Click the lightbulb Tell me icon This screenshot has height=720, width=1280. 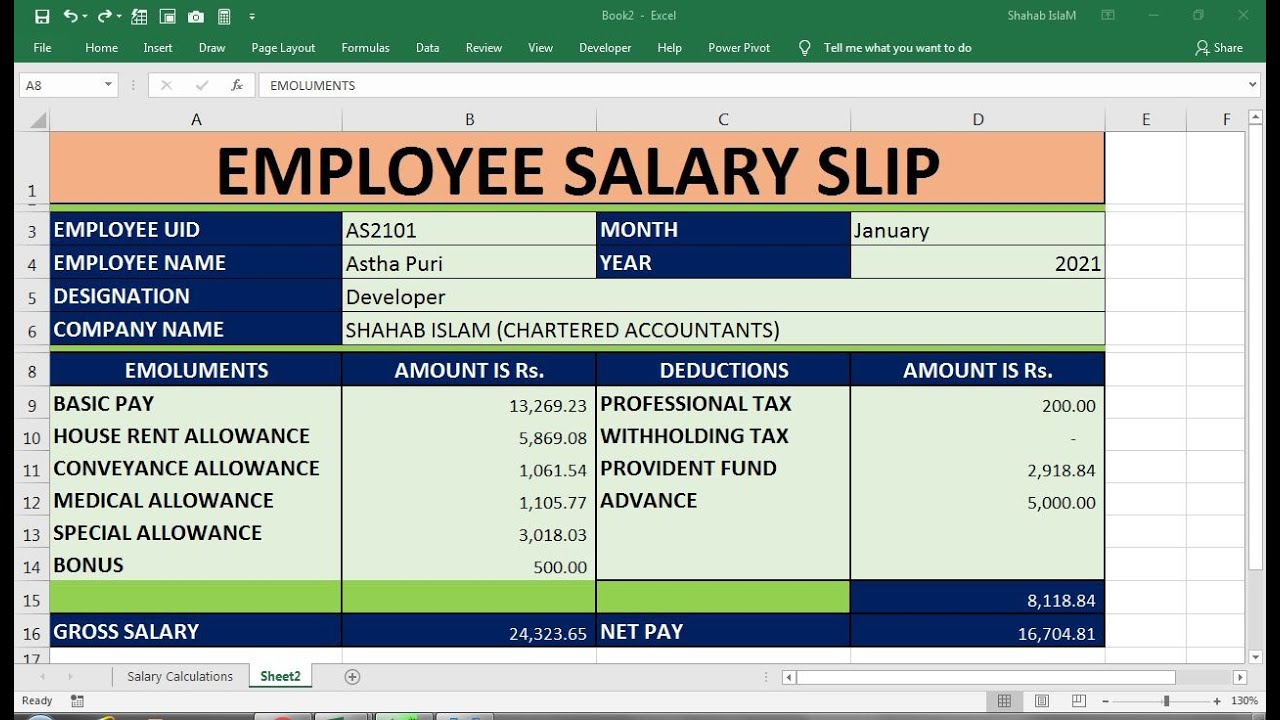click(805, 47)
